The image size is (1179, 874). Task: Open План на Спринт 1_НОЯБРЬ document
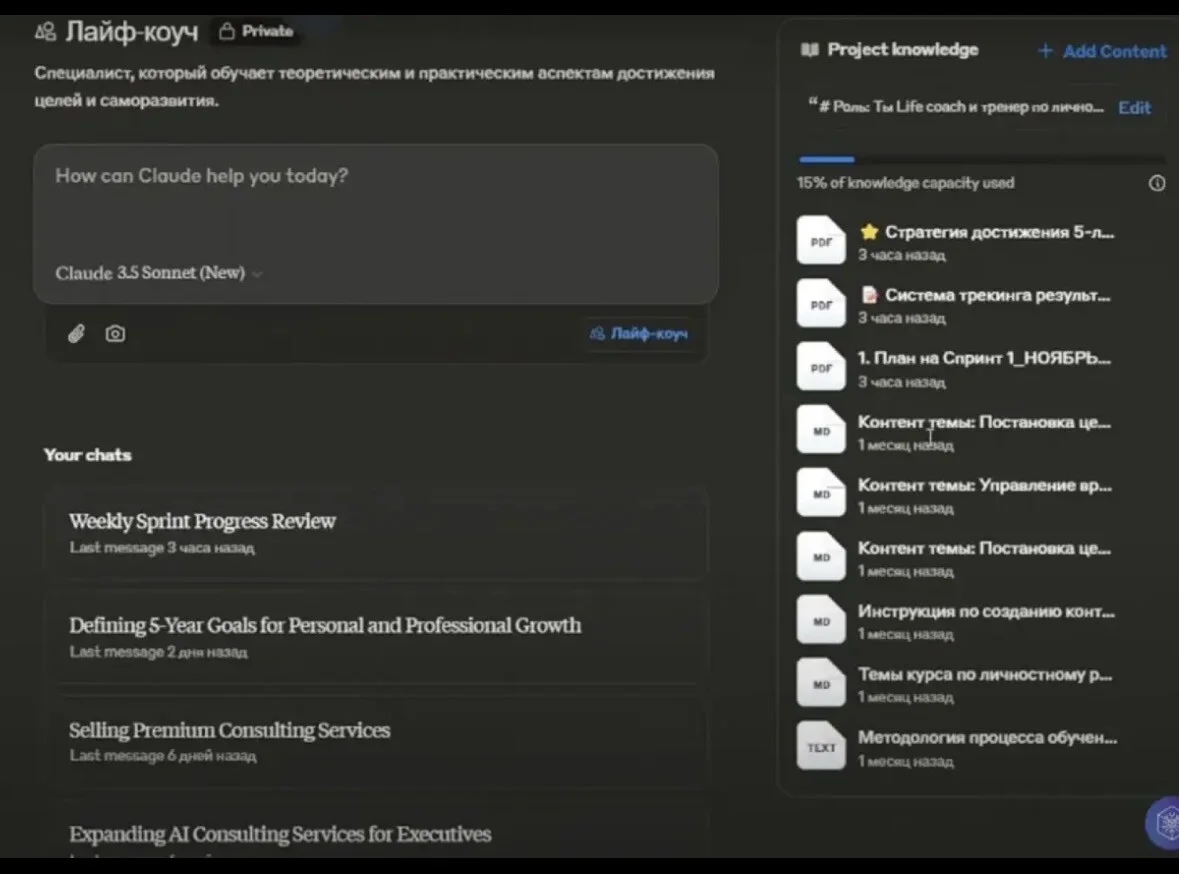pos(957,368)
